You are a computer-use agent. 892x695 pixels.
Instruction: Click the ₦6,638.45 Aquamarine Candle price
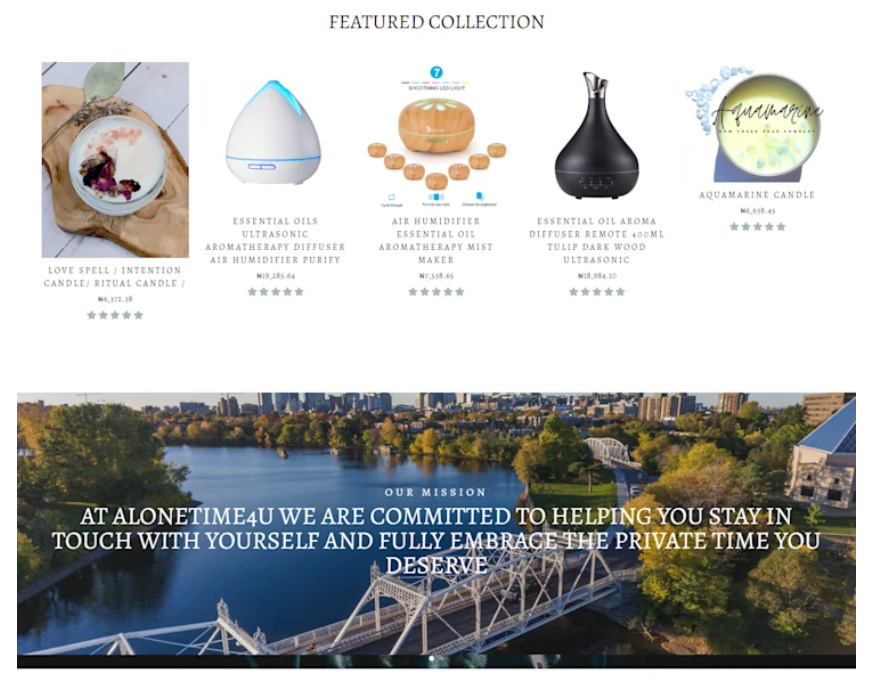pos(757,210)
